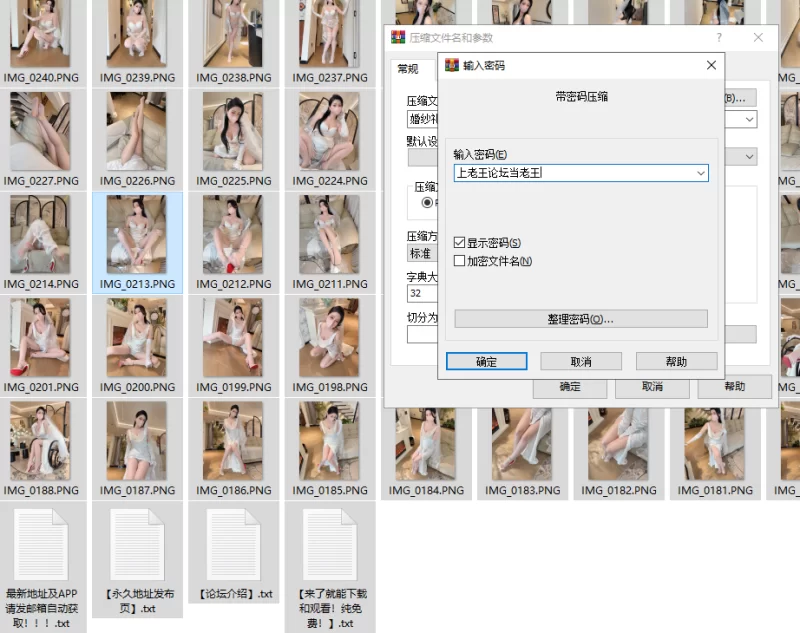Enable 加密文件名 checkbox
The height and width of the screenshot is (633, 800).
tap(459, 261)
